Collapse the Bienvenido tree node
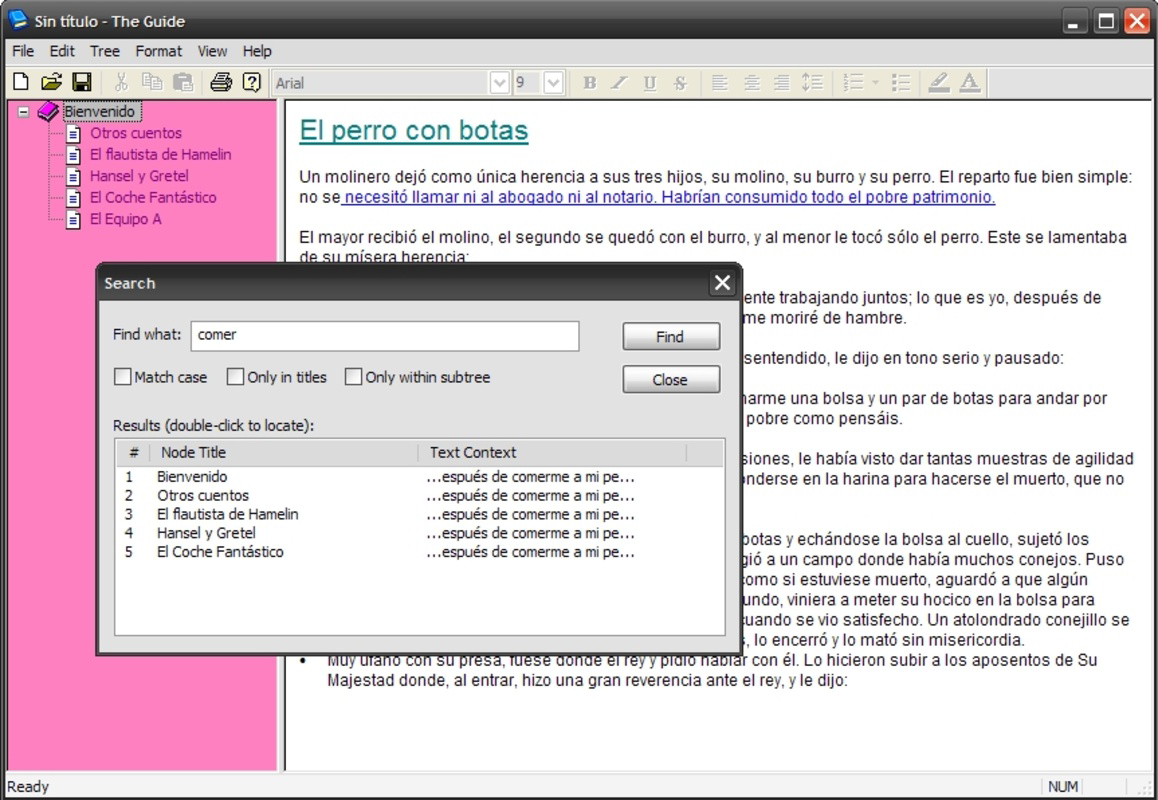 (x=24, y=112)
